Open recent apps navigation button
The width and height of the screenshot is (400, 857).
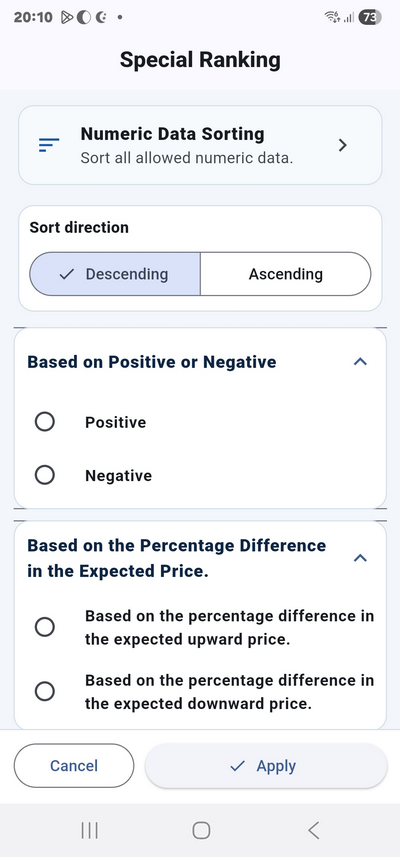click(x=89, y=830)
